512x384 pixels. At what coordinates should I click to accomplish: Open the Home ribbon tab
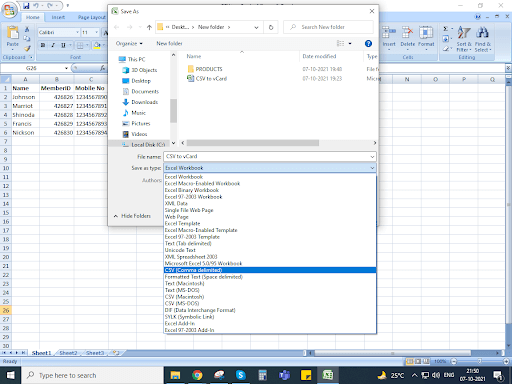point(33,17)
